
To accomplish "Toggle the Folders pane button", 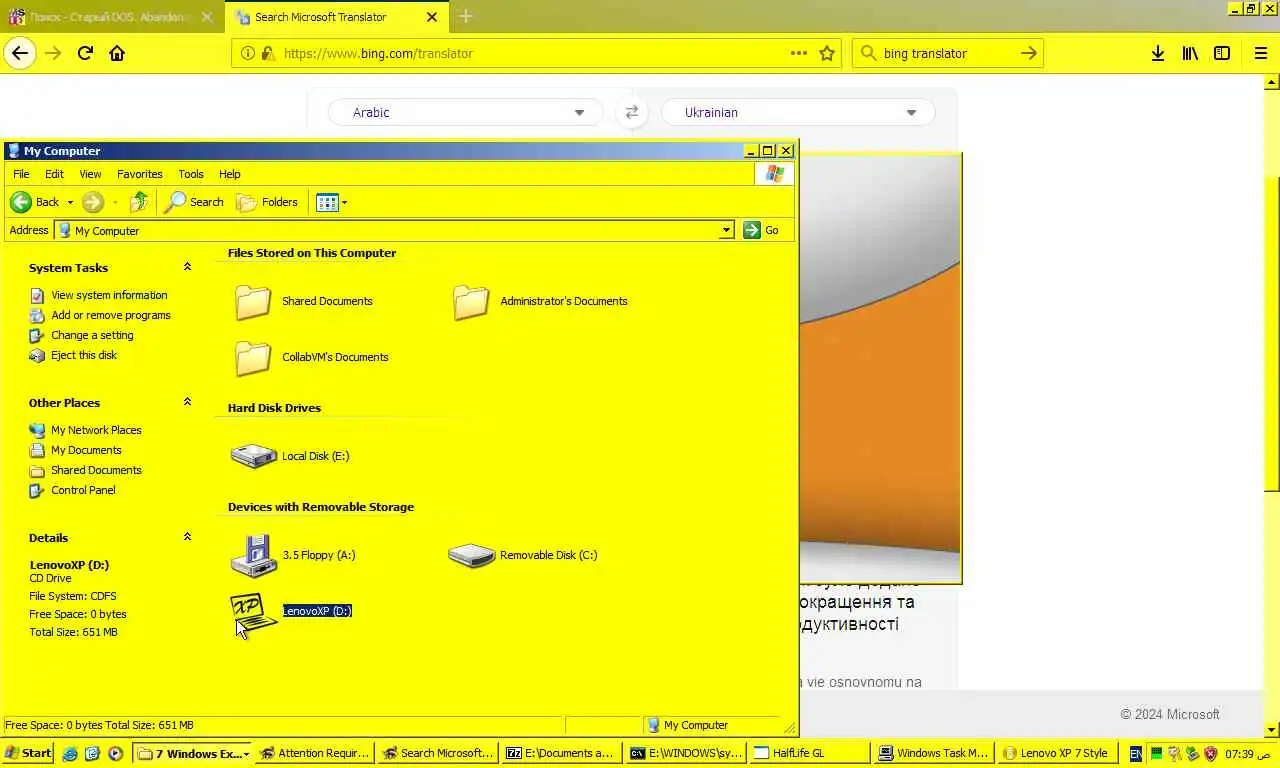I will [x=267, y=202].
